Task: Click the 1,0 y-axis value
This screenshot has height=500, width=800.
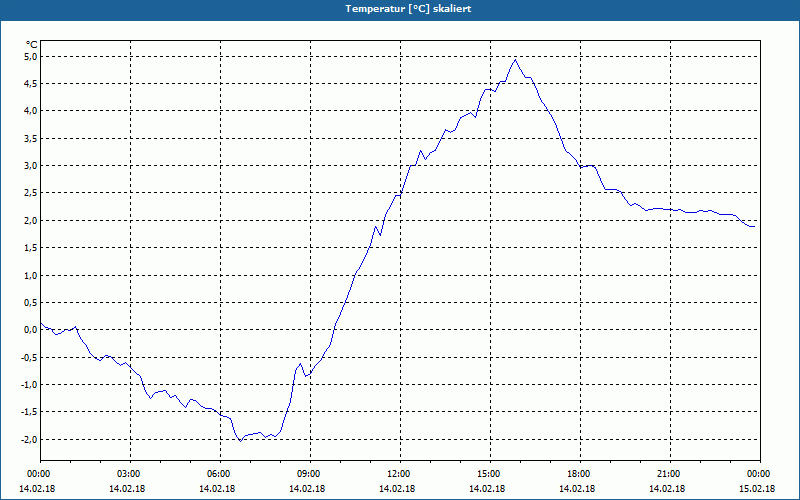Action: pyautogui.click(x=31, y=276)
